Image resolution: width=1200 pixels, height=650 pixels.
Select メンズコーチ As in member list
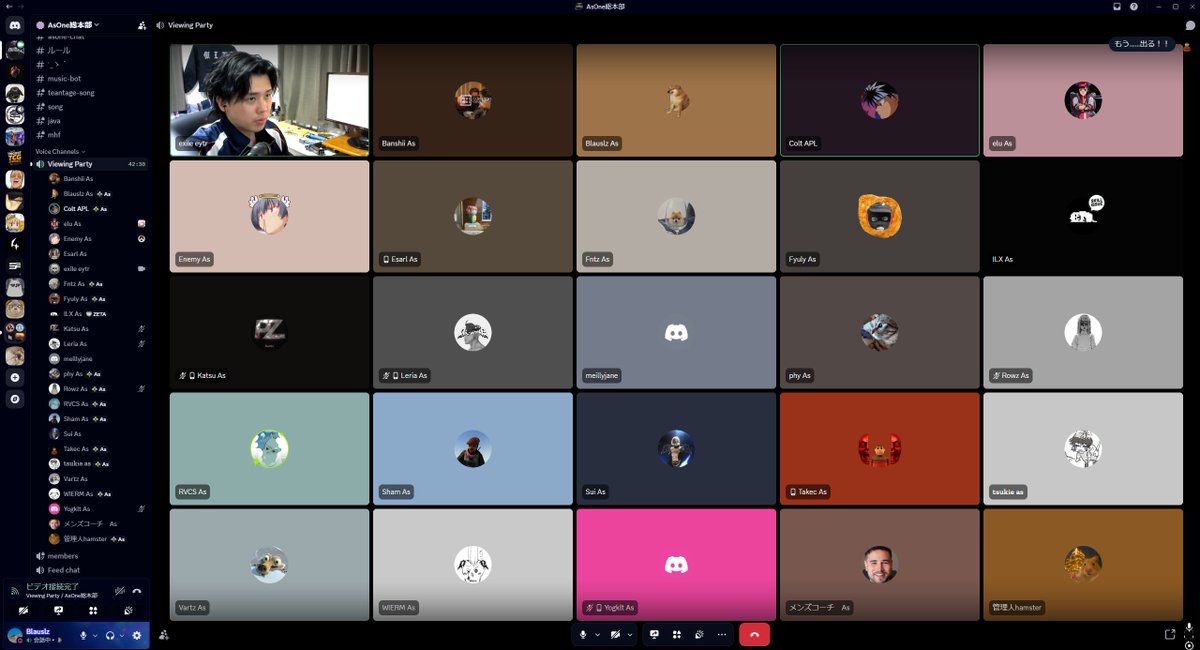97,524
